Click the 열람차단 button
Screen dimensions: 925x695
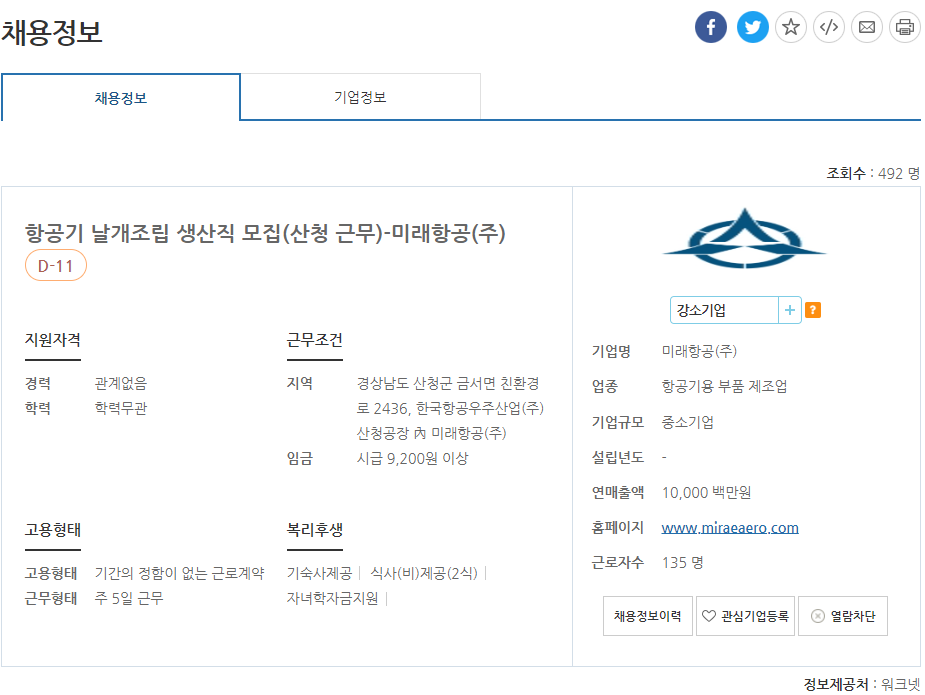click(843, 616)
